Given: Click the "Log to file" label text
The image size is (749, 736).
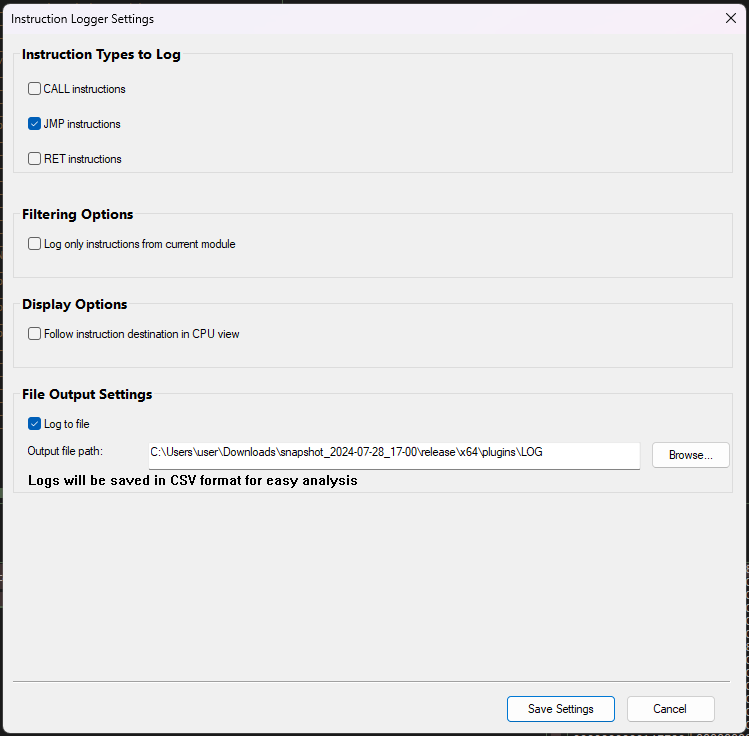Looking at the screenshot, I should (67, 424).
